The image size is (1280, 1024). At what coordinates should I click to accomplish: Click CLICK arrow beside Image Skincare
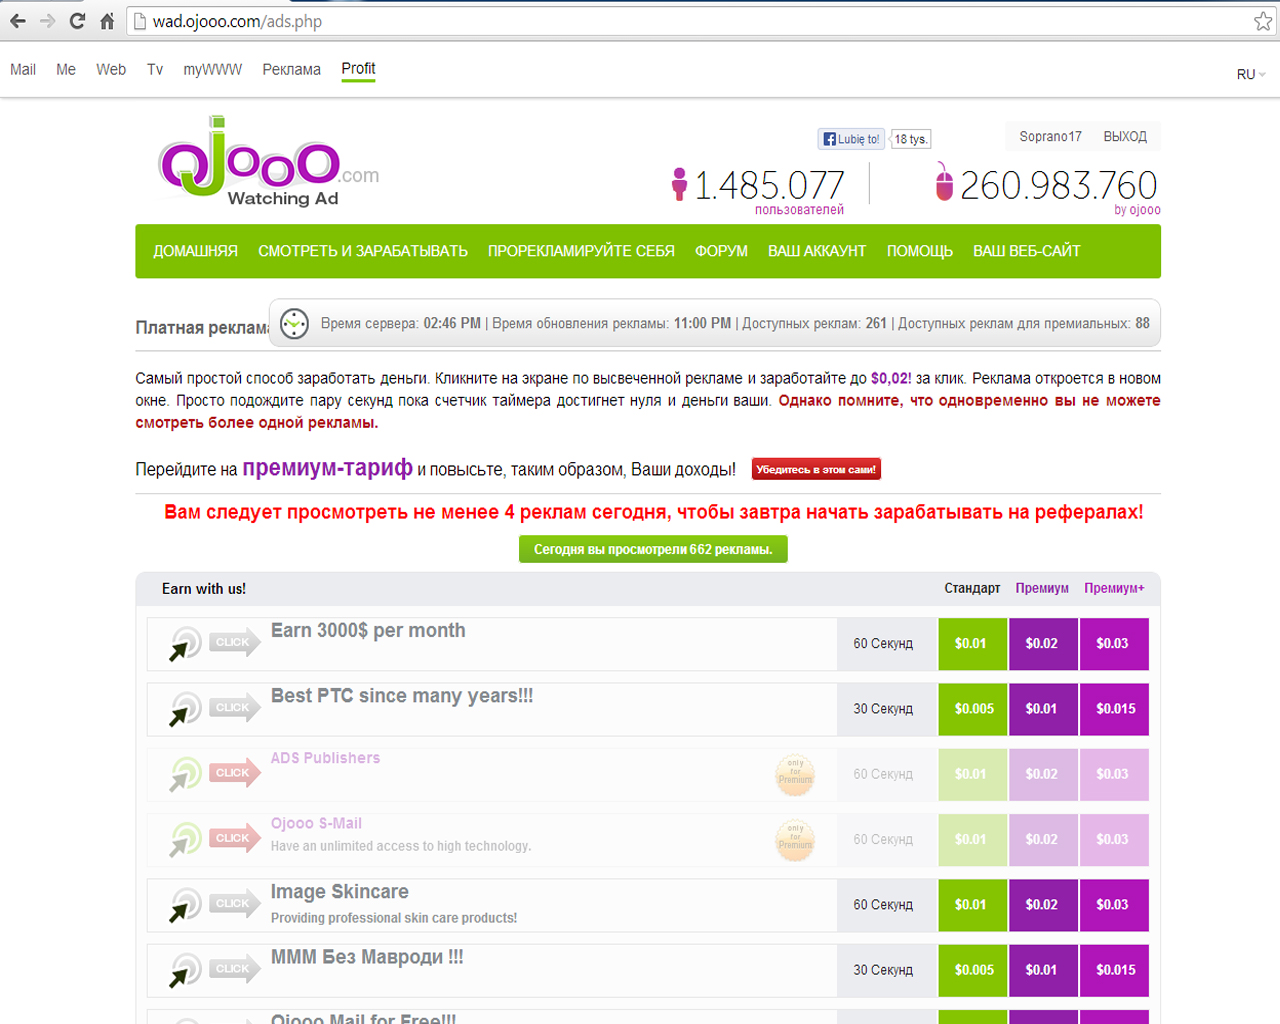tap(235, 903)
